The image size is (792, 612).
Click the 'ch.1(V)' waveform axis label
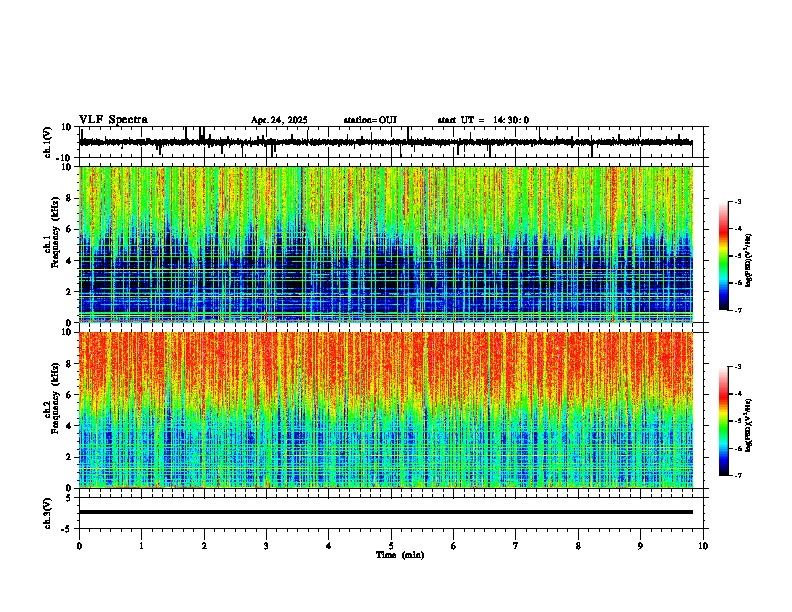coord(48,142)
